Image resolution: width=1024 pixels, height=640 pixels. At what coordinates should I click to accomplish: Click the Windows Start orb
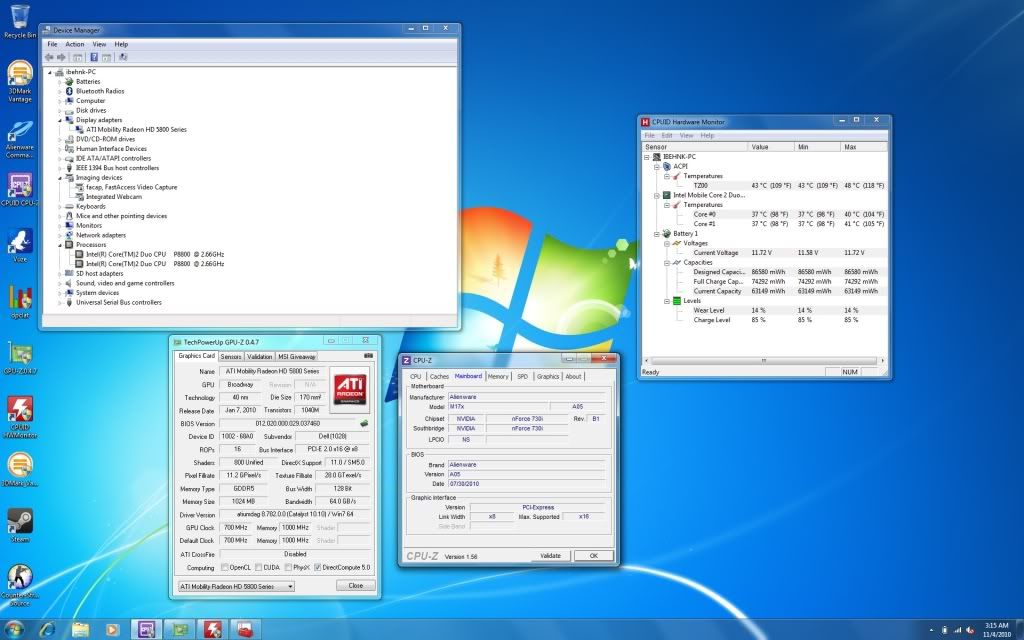pos(14,630)
